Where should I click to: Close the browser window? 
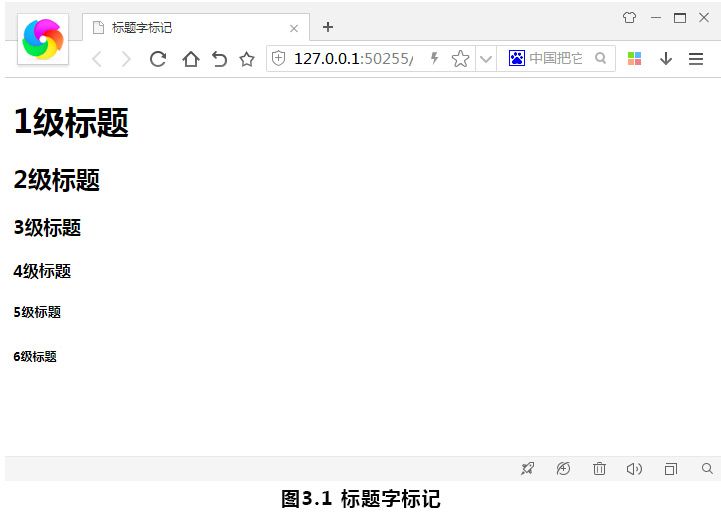[x=704, y=17]
